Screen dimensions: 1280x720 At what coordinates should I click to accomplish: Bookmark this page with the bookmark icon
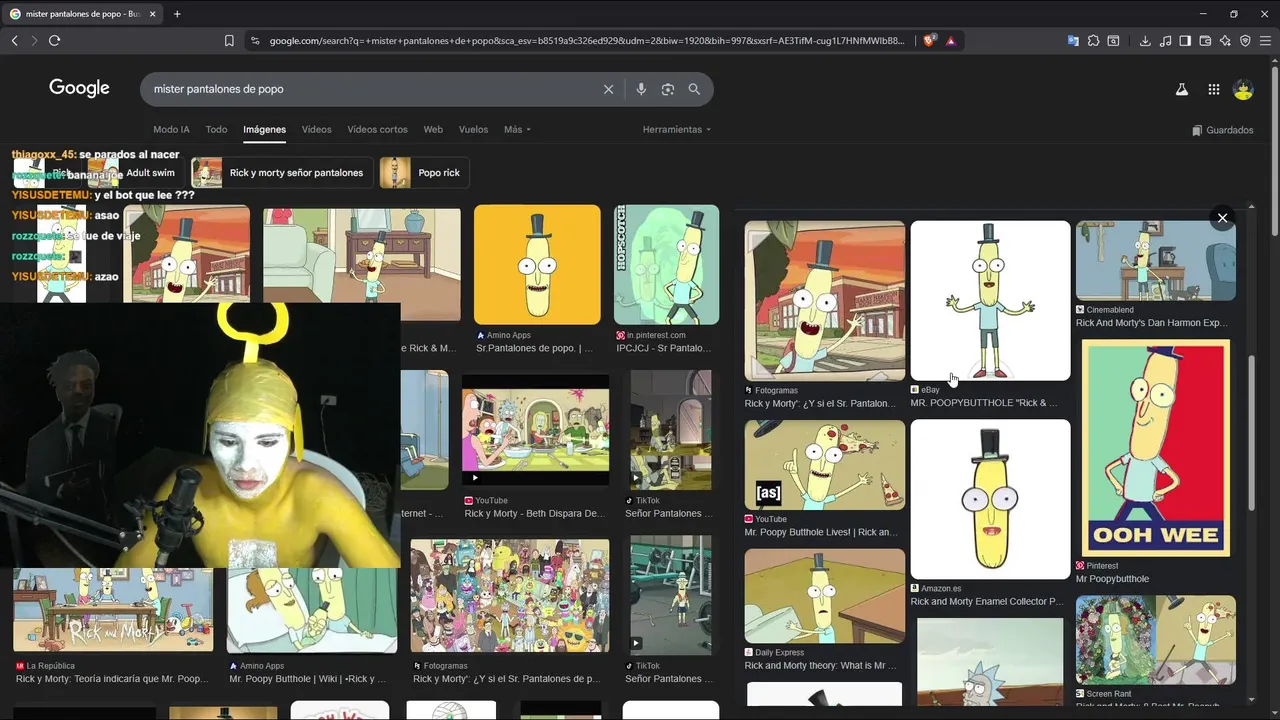[229, 41]
